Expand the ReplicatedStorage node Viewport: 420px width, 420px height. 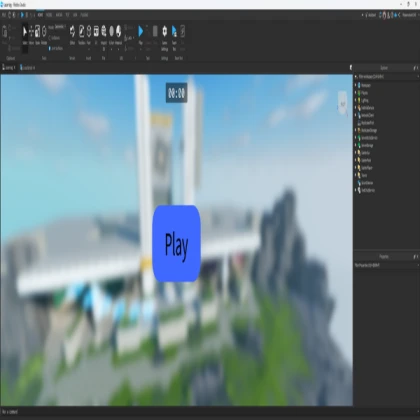pyautogui.click(x=356, y=130)
